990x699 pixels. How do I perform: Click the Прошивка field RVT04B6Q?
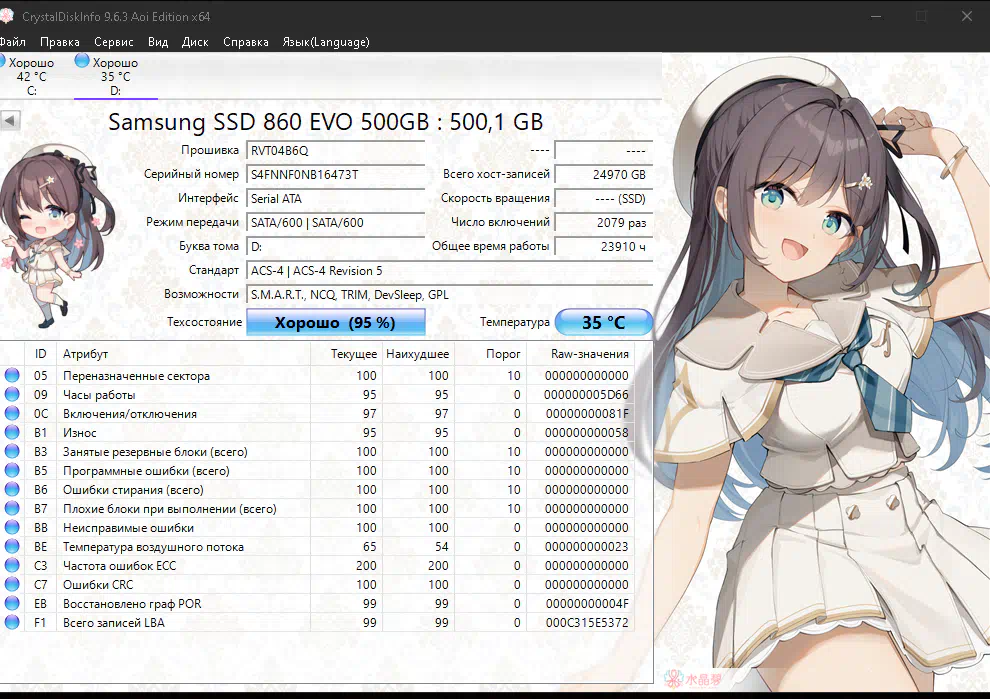click(335, 151)
